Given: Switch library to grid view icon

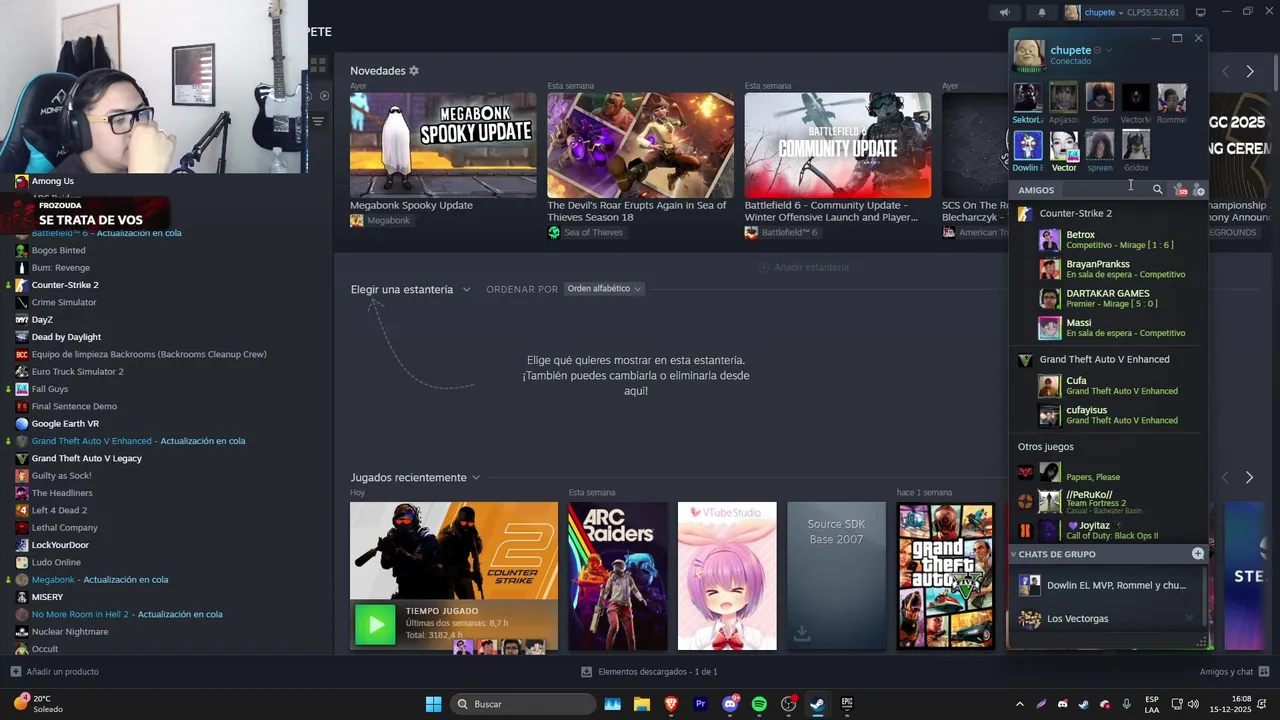Looking at the screenshot, I should pos(318,65).
